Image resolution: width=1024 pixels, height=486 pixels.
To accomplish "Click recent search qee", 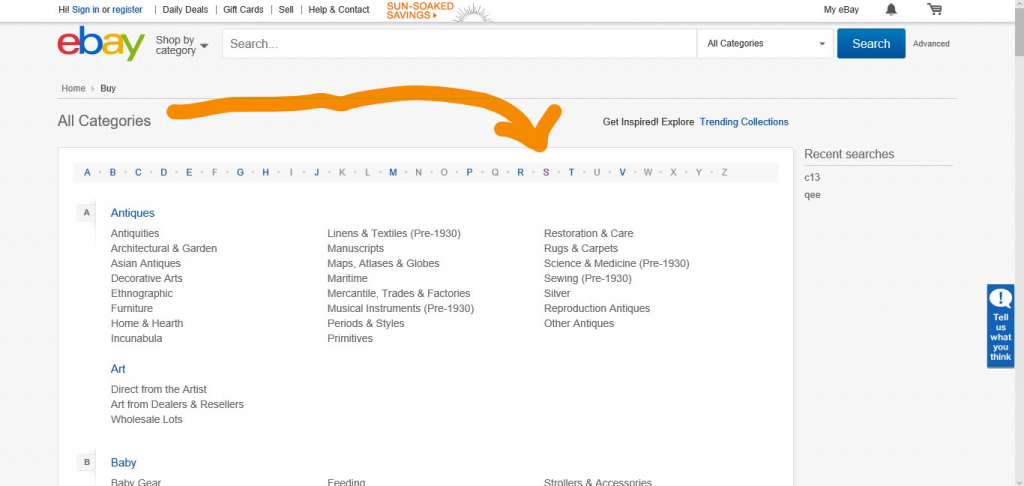I will (x=812, y=195).
